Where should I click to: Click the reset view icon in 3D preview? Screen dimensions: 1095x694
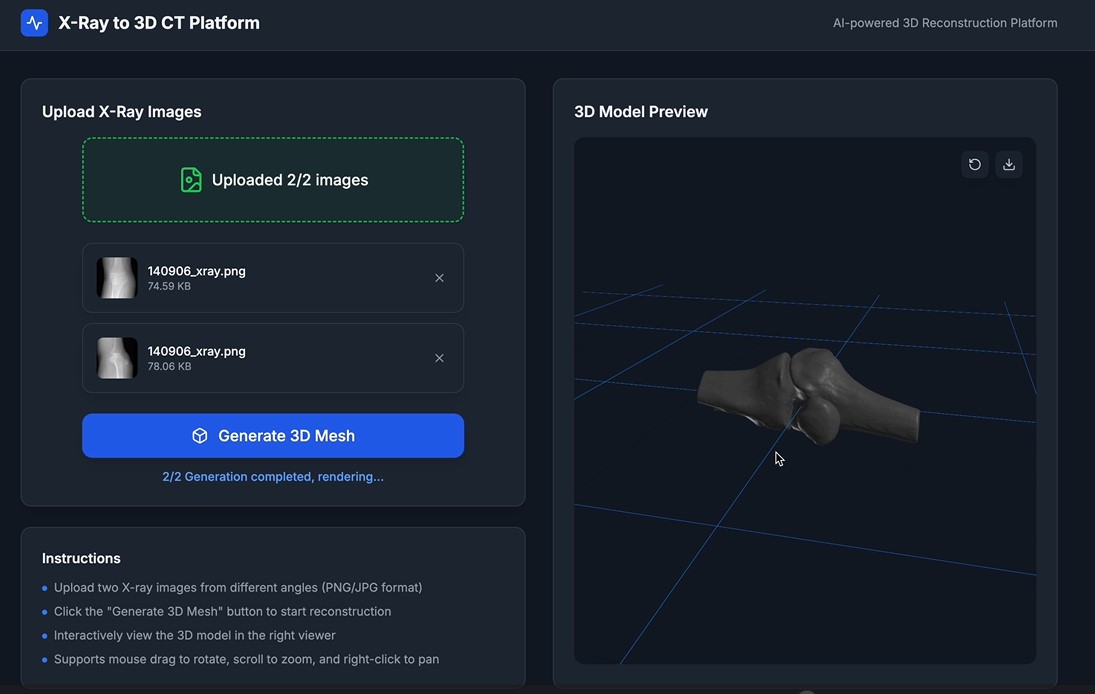tap(974, 164)
